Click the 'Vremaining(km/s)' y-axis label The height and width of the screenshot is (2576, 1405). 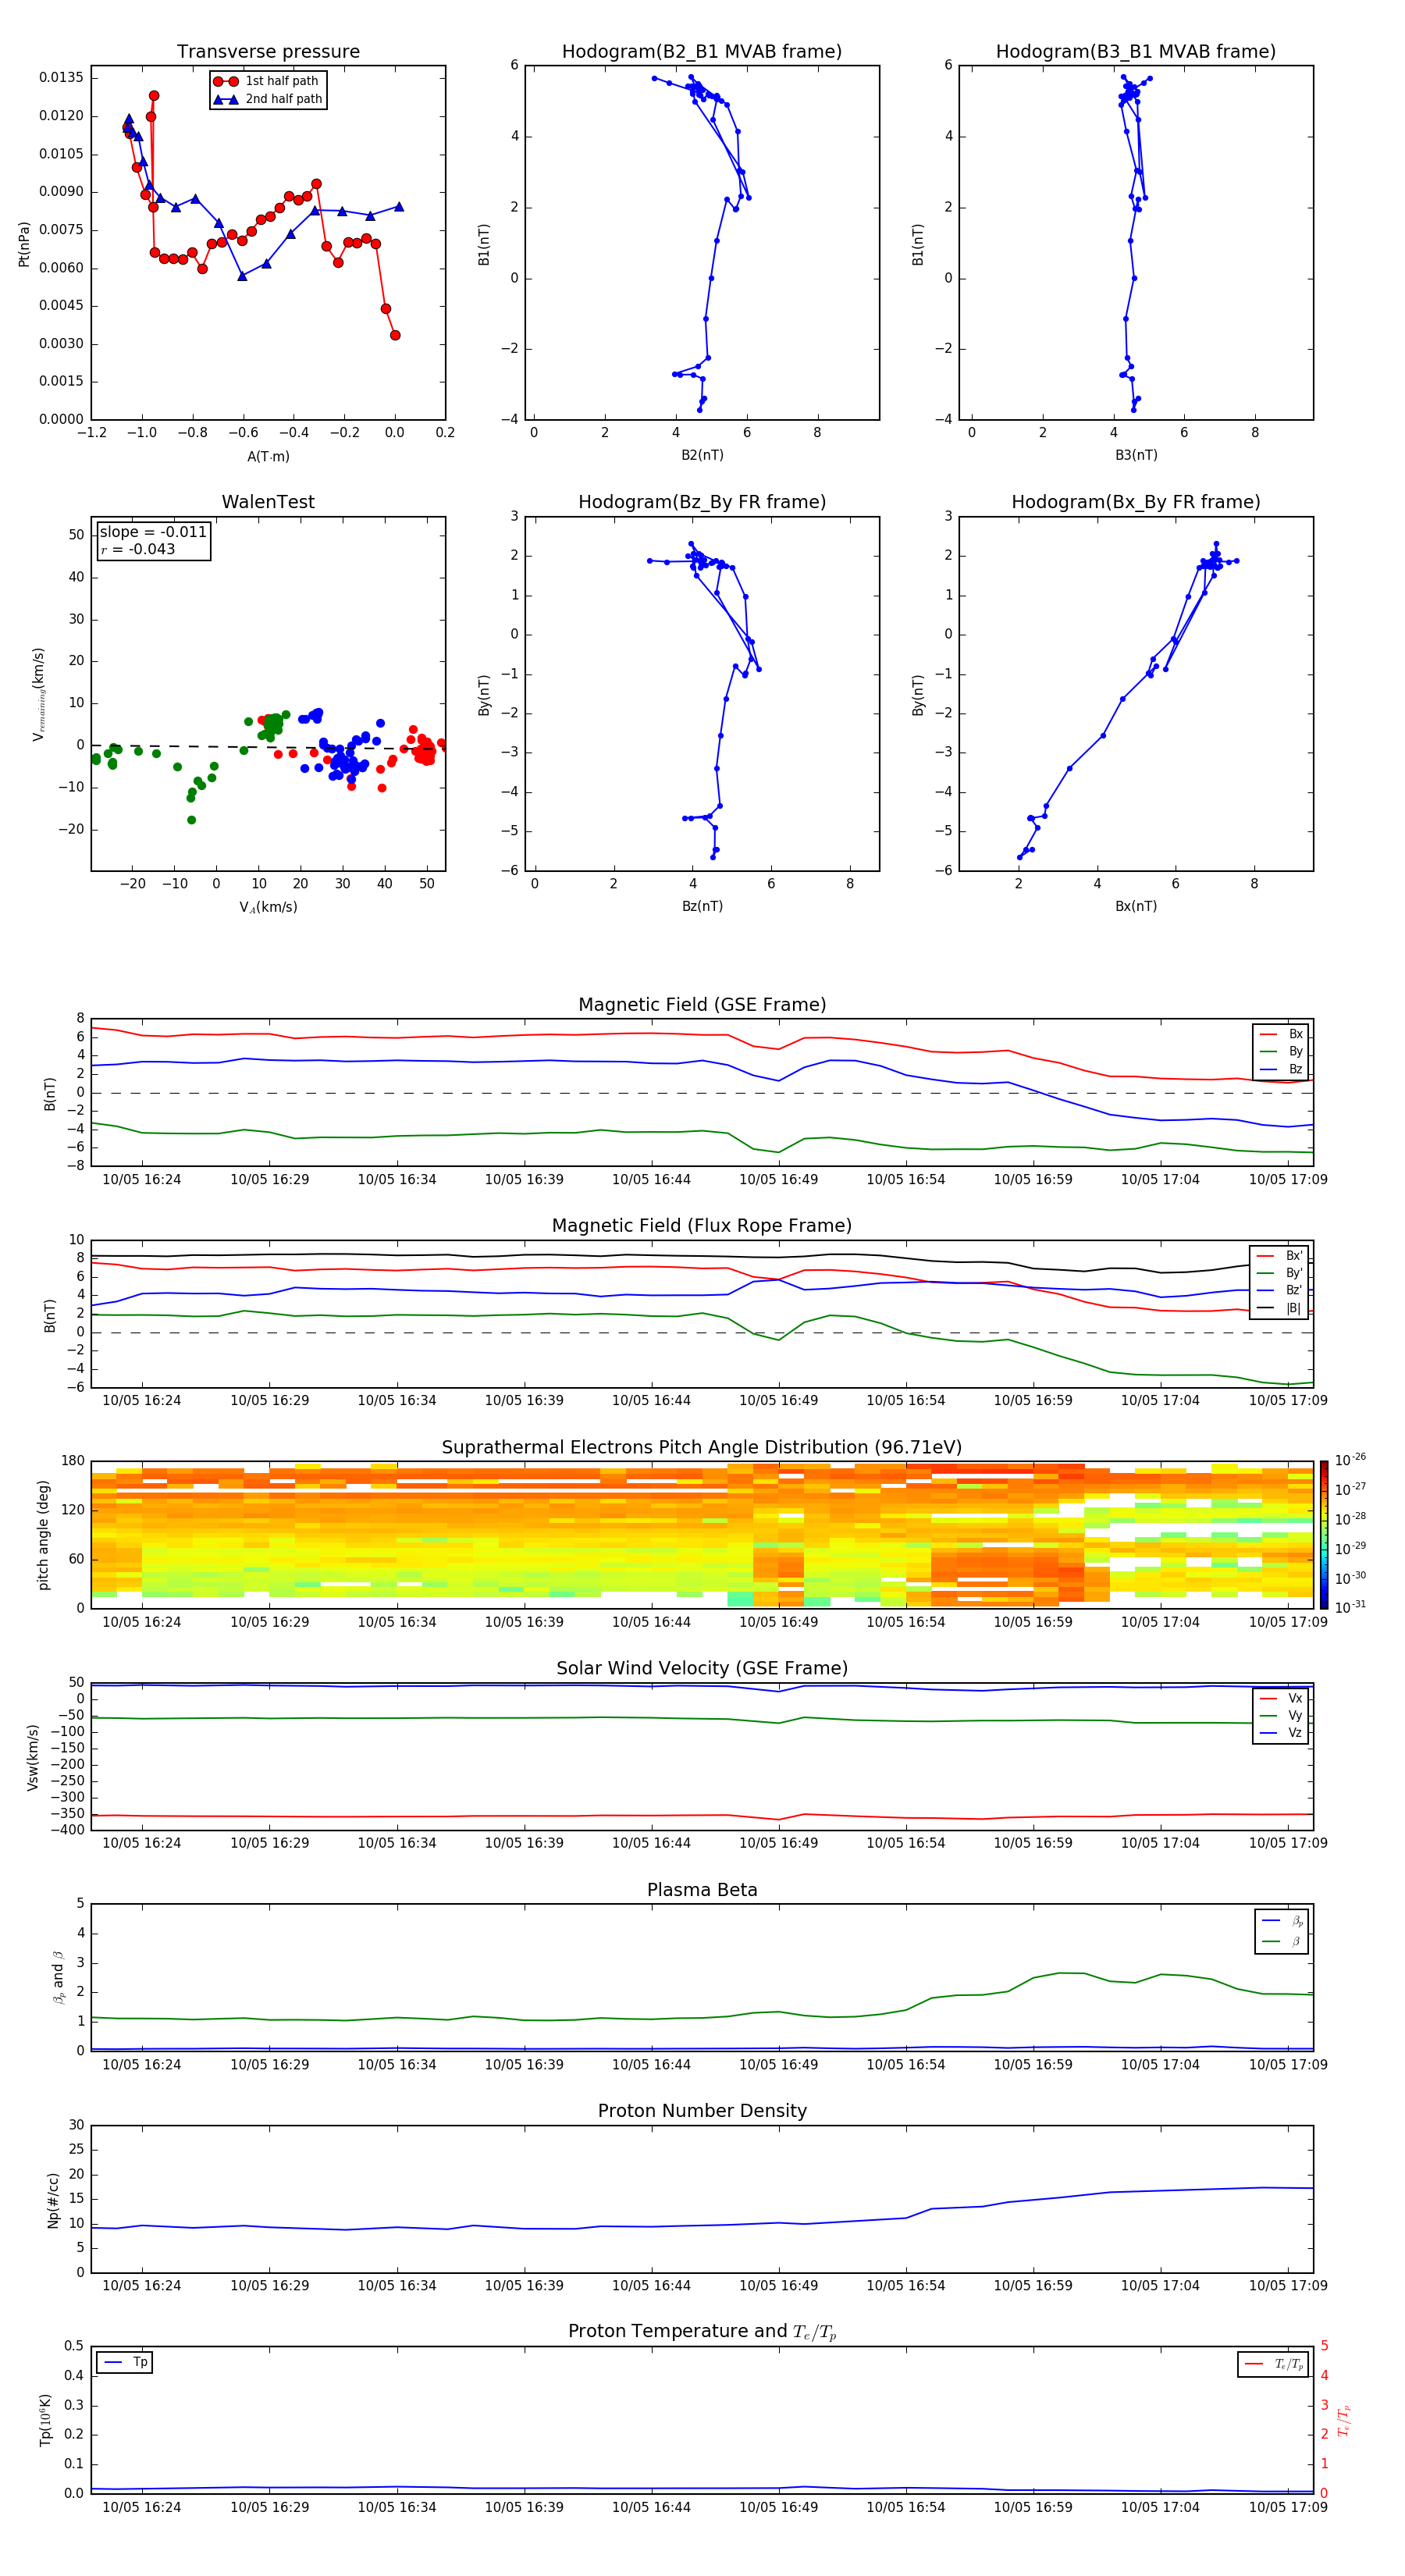tap(38, 694)
